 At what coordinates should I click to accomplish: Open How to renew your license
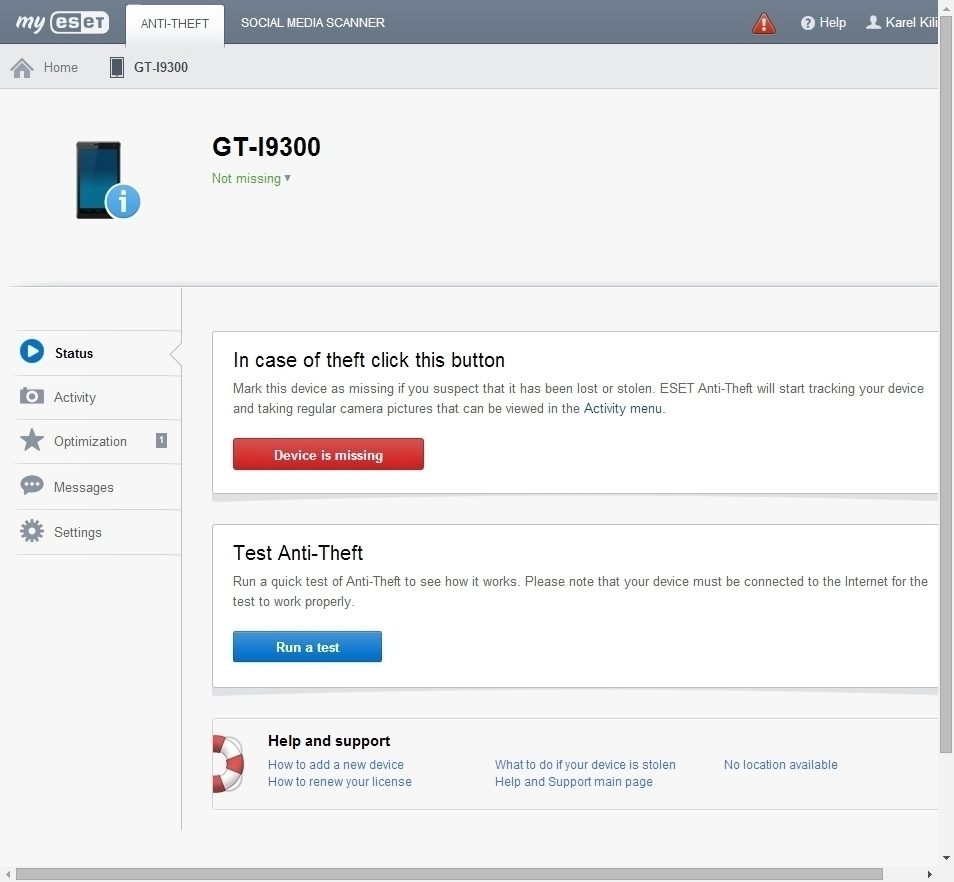pyautogui.click(x=339, y=782)
